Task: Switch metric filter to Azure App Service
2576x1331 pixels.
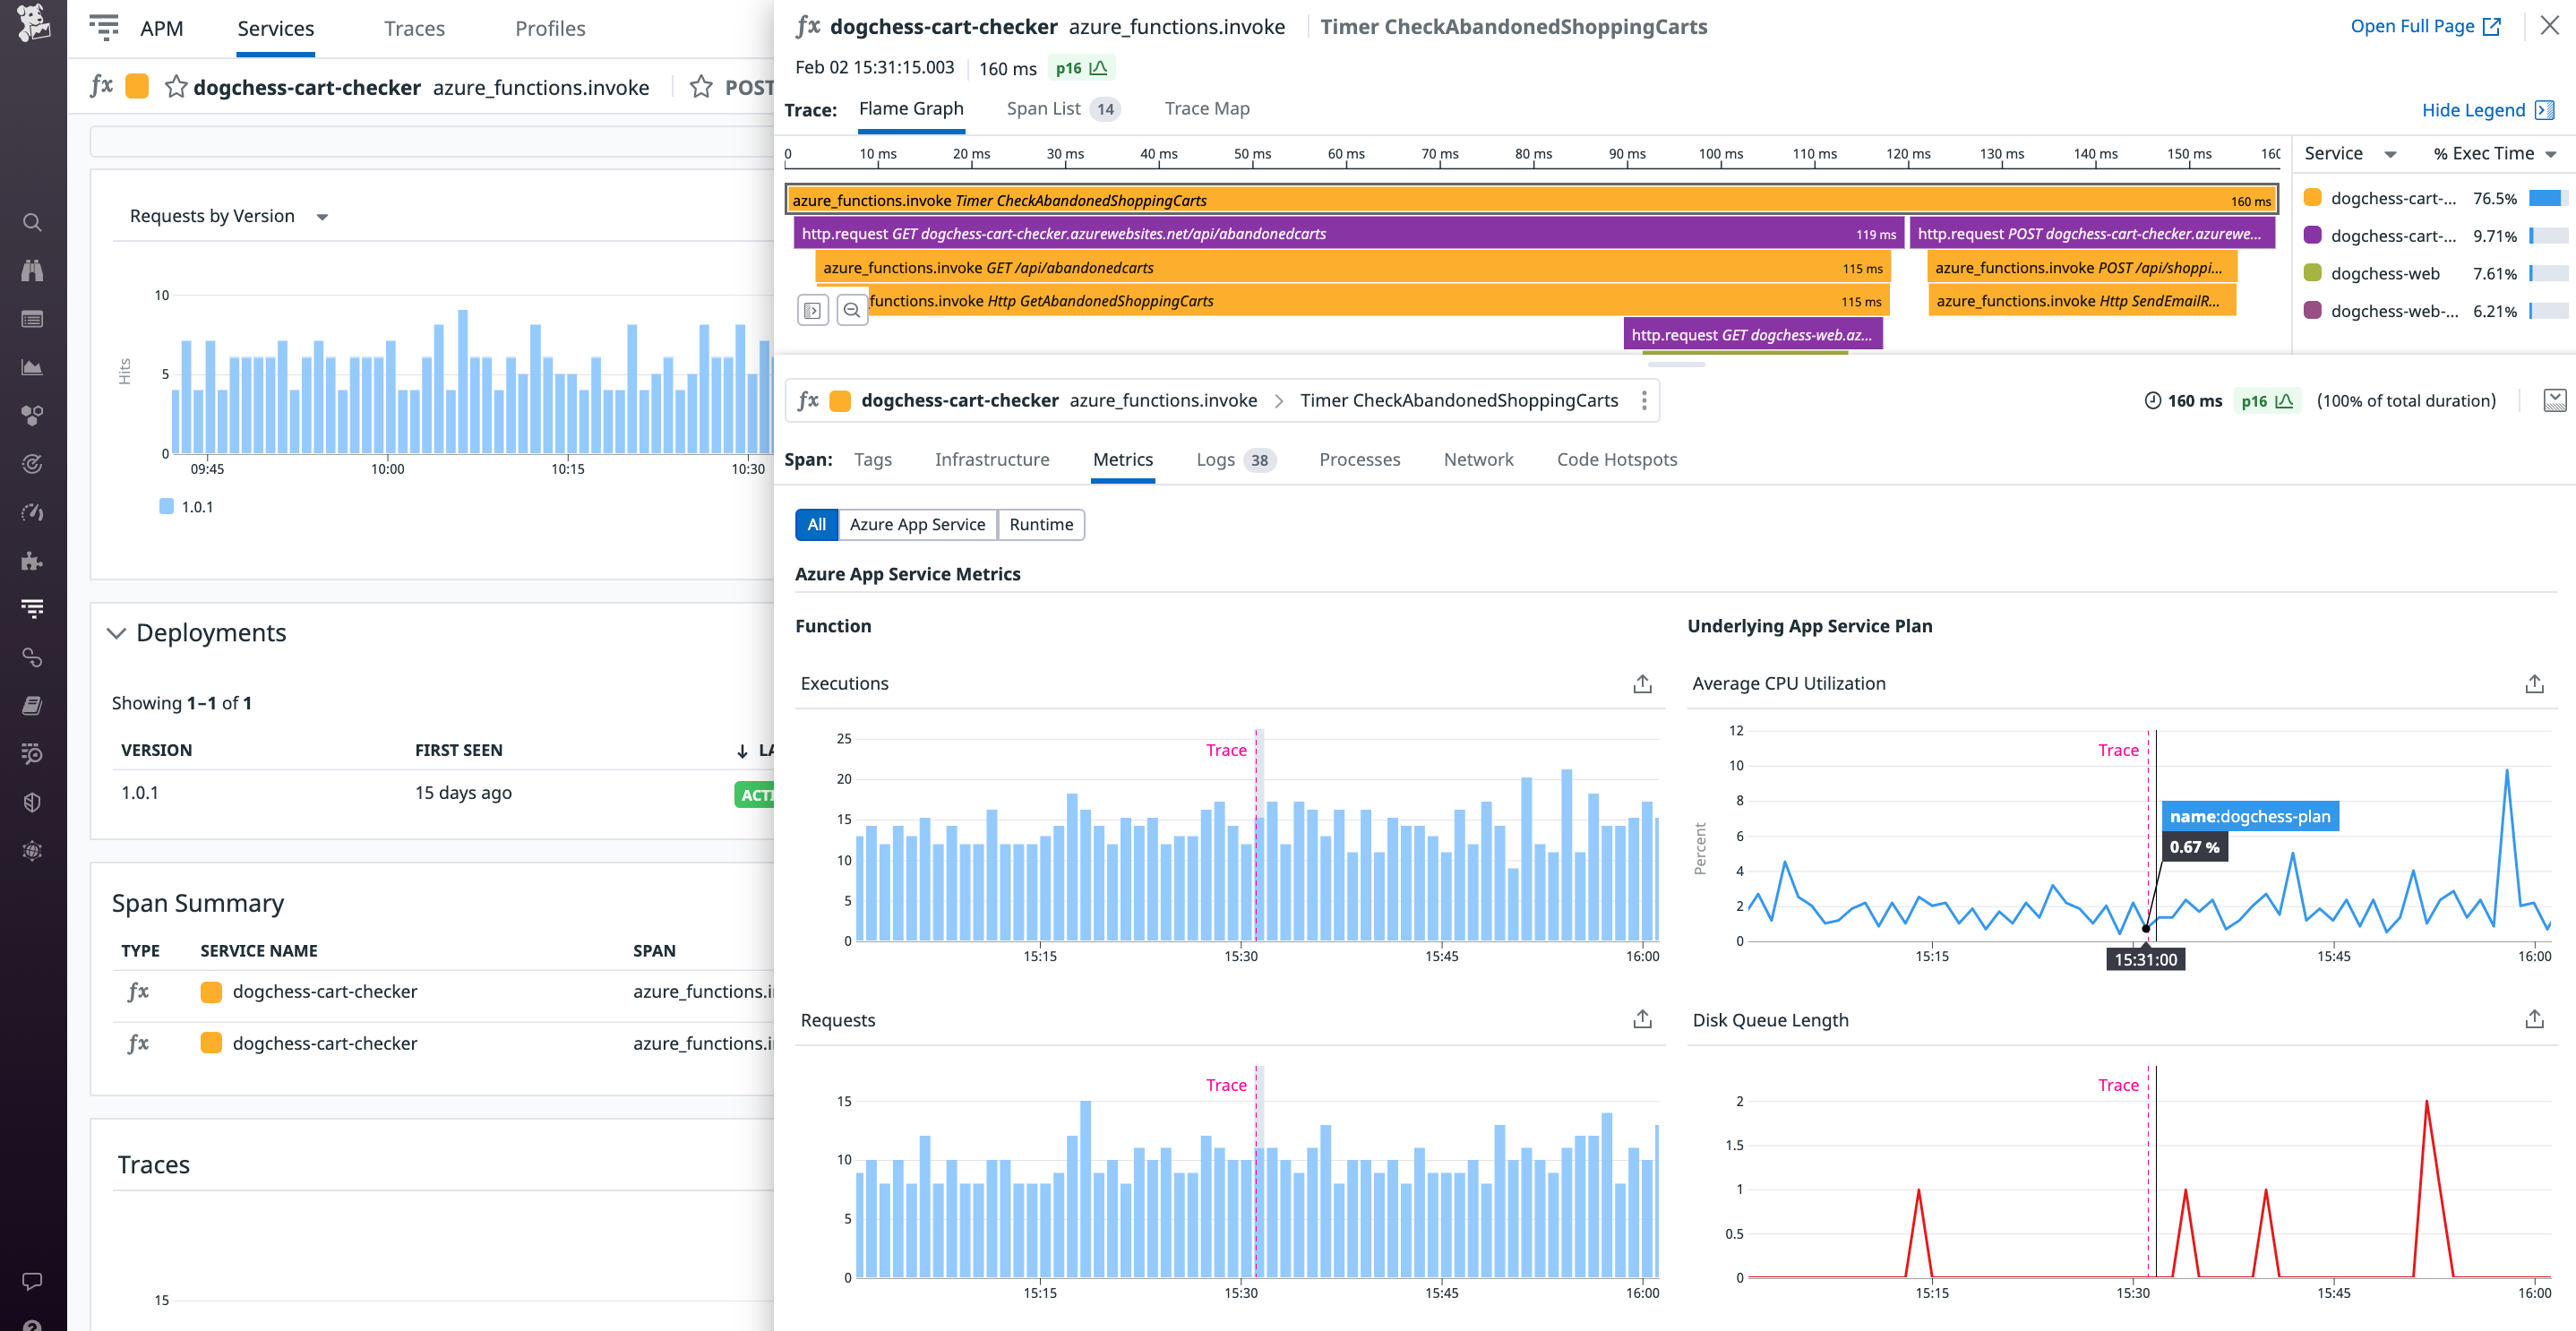Action: [x=917, y=524]
